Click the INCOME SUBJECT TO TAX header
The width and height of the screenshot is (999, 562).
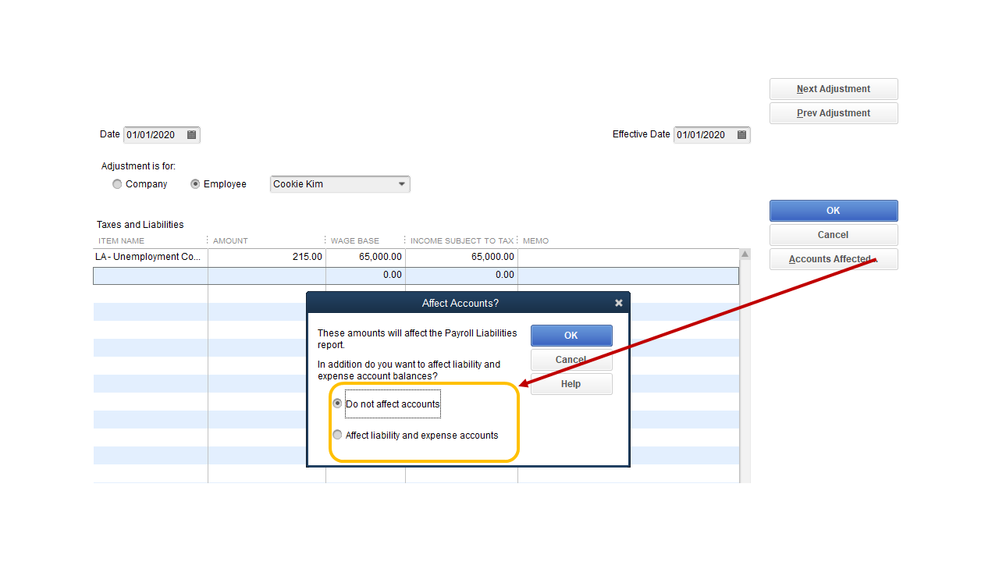point(462,241)
